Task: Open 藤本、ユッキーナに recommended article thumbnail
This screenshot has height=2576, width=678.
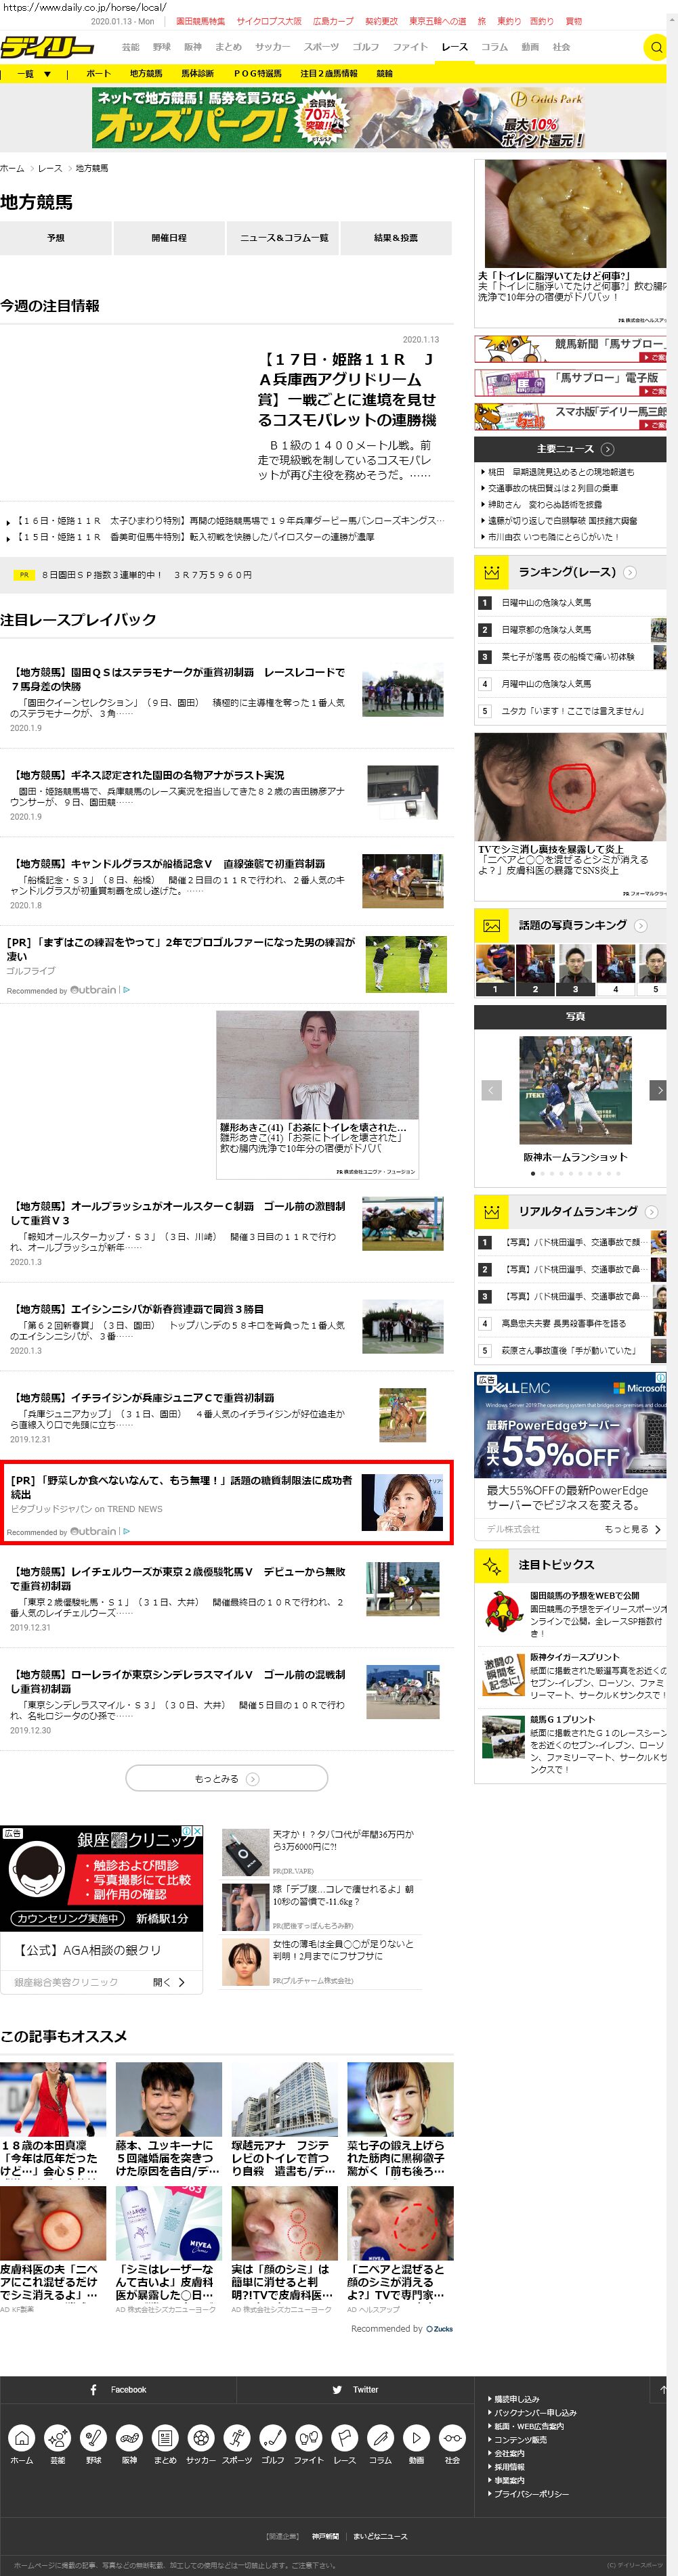Action: click(x=168, y=2098)
